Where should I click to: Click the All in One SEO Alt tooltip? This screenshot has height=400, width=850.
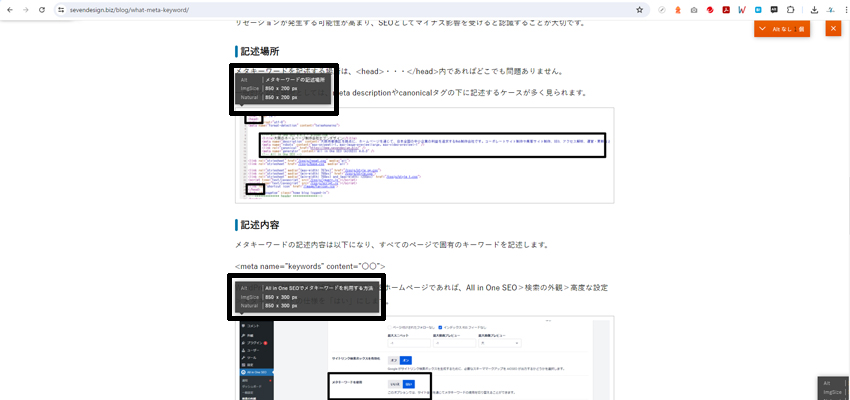(x=308, y=297)
